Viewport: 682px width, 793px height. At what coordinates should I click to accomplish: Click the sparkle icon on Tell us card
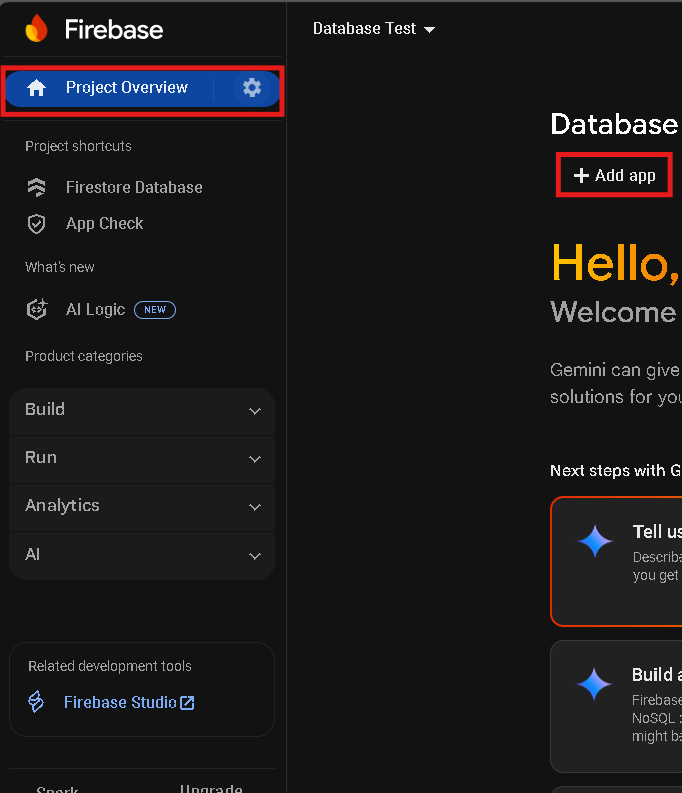click(x=595, y=541)
